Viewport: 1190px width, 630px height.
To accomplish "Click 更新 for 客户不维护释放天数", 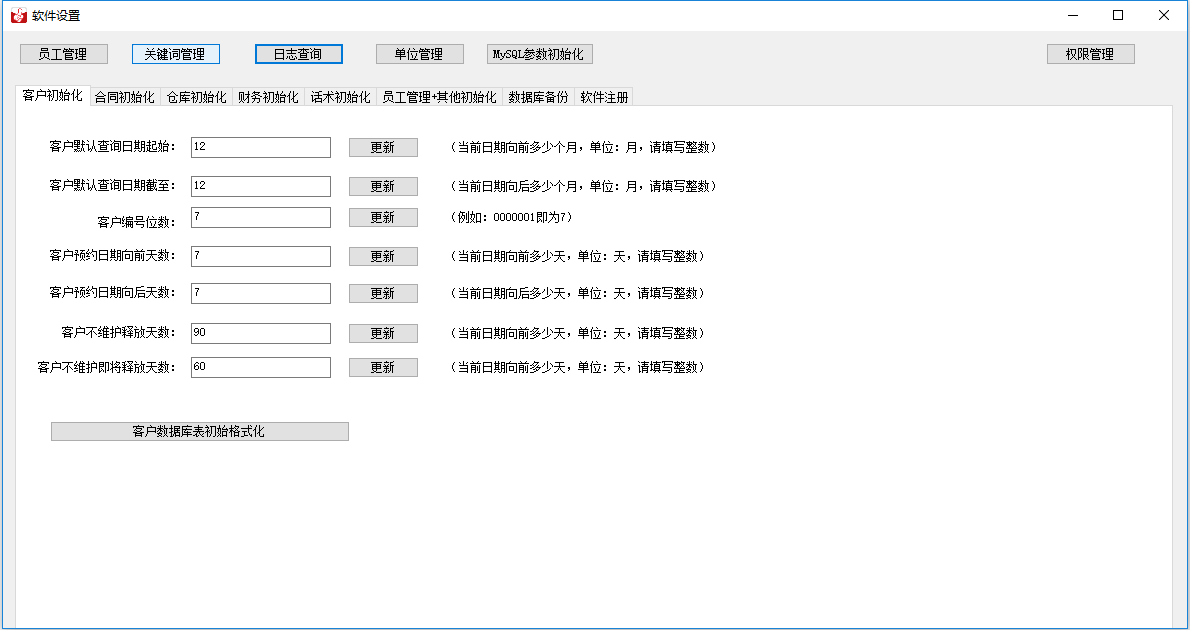I will (383, 333).
